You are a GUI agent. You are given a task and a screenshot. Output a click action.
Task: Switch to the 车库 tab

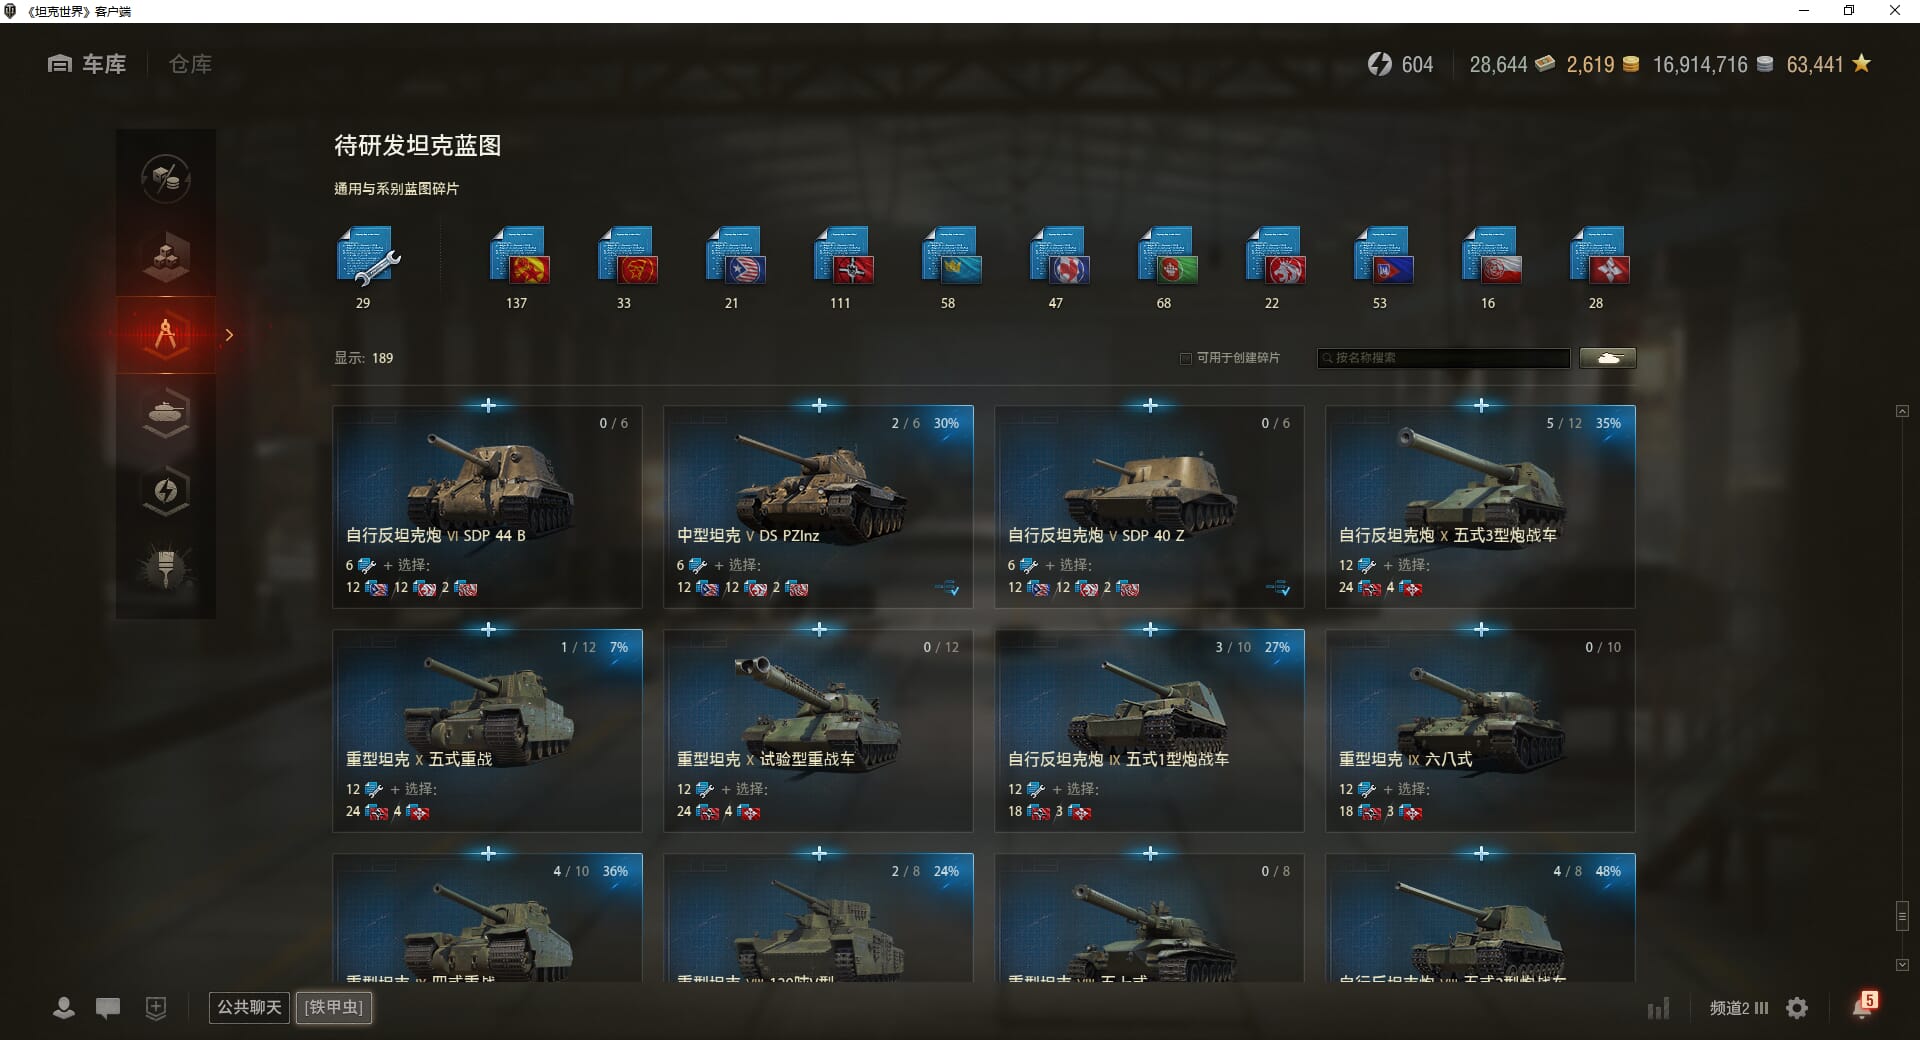pyautogui.click(x=87, y=64)
